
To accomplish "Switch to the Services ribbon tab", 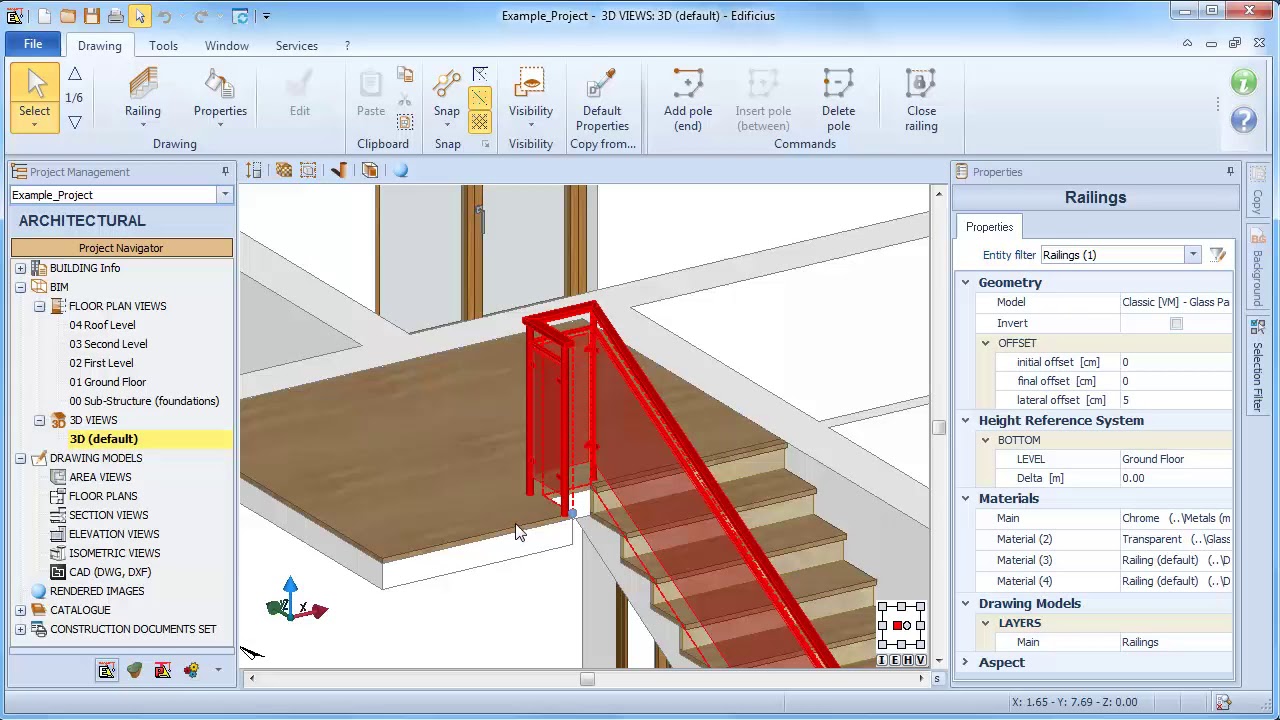I will [x=296, y=46].
